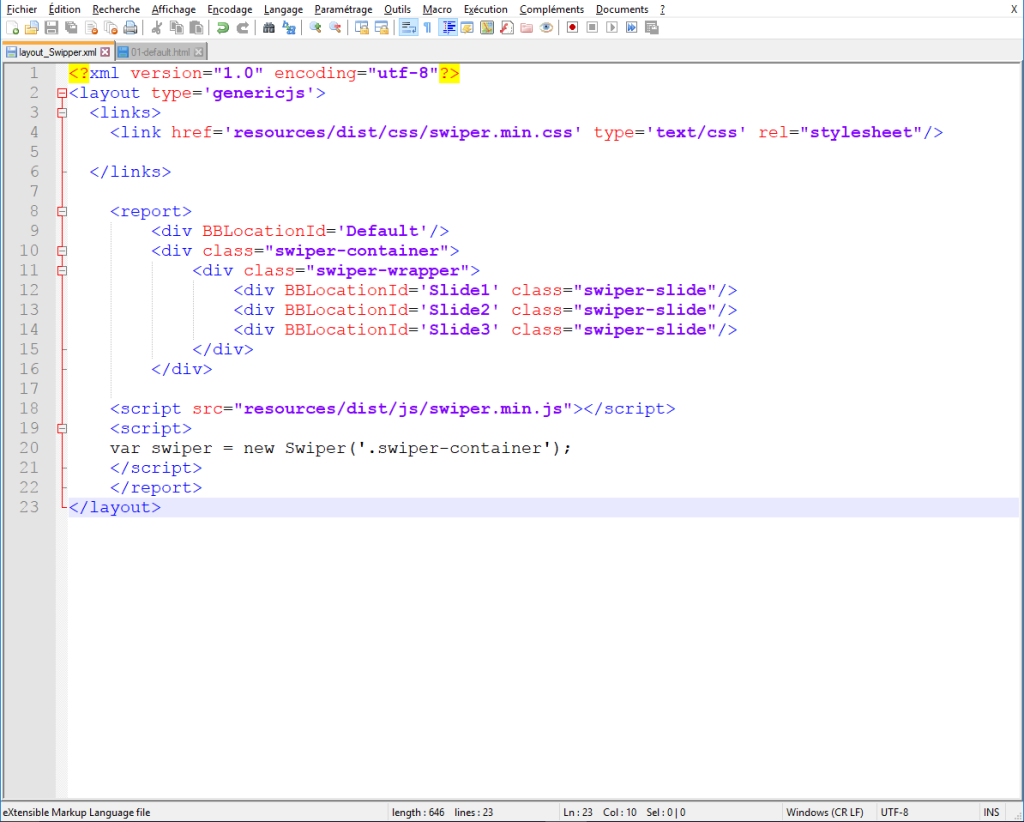Collapse the swiper-container div at line 10
Viewport: 1024px width, 822px height.
(x=62, y=251)
